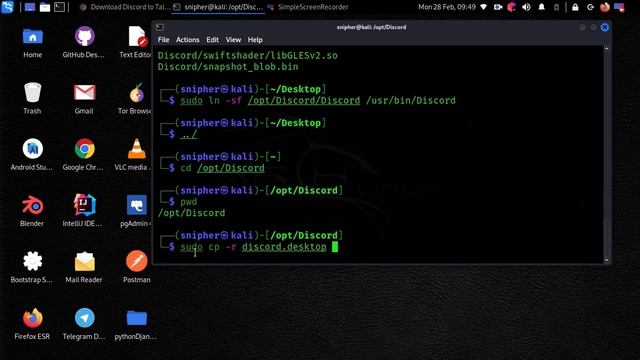
Task: Launch Firefox ESR from the desktop
Action: [x=32, y=324]
